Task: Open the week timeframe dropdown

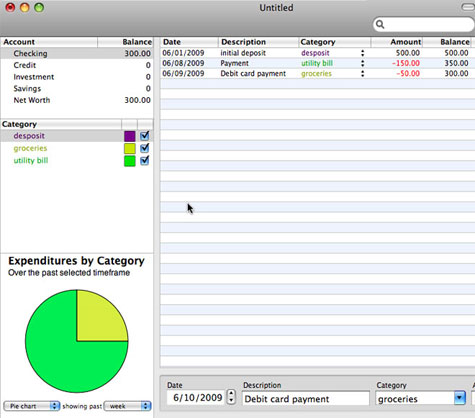Action: pyautogui.click(x=128, y=406)
